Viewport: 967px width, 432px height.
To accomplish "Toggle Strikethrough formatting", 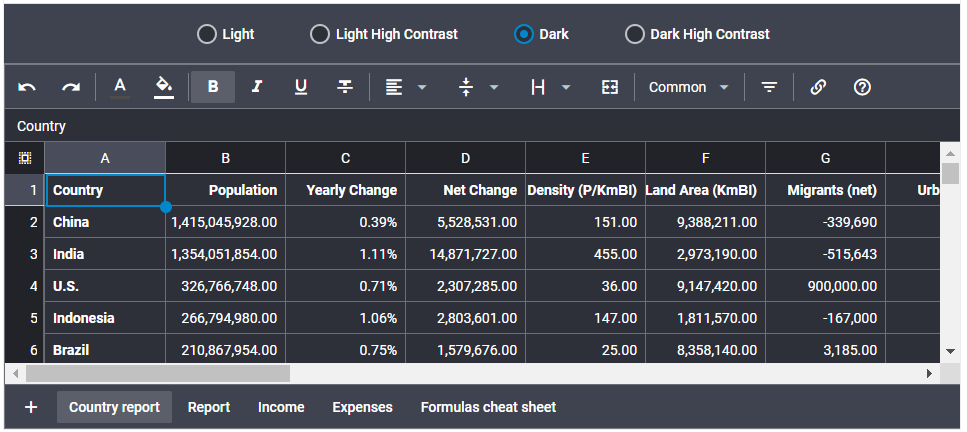I will 345,87.
